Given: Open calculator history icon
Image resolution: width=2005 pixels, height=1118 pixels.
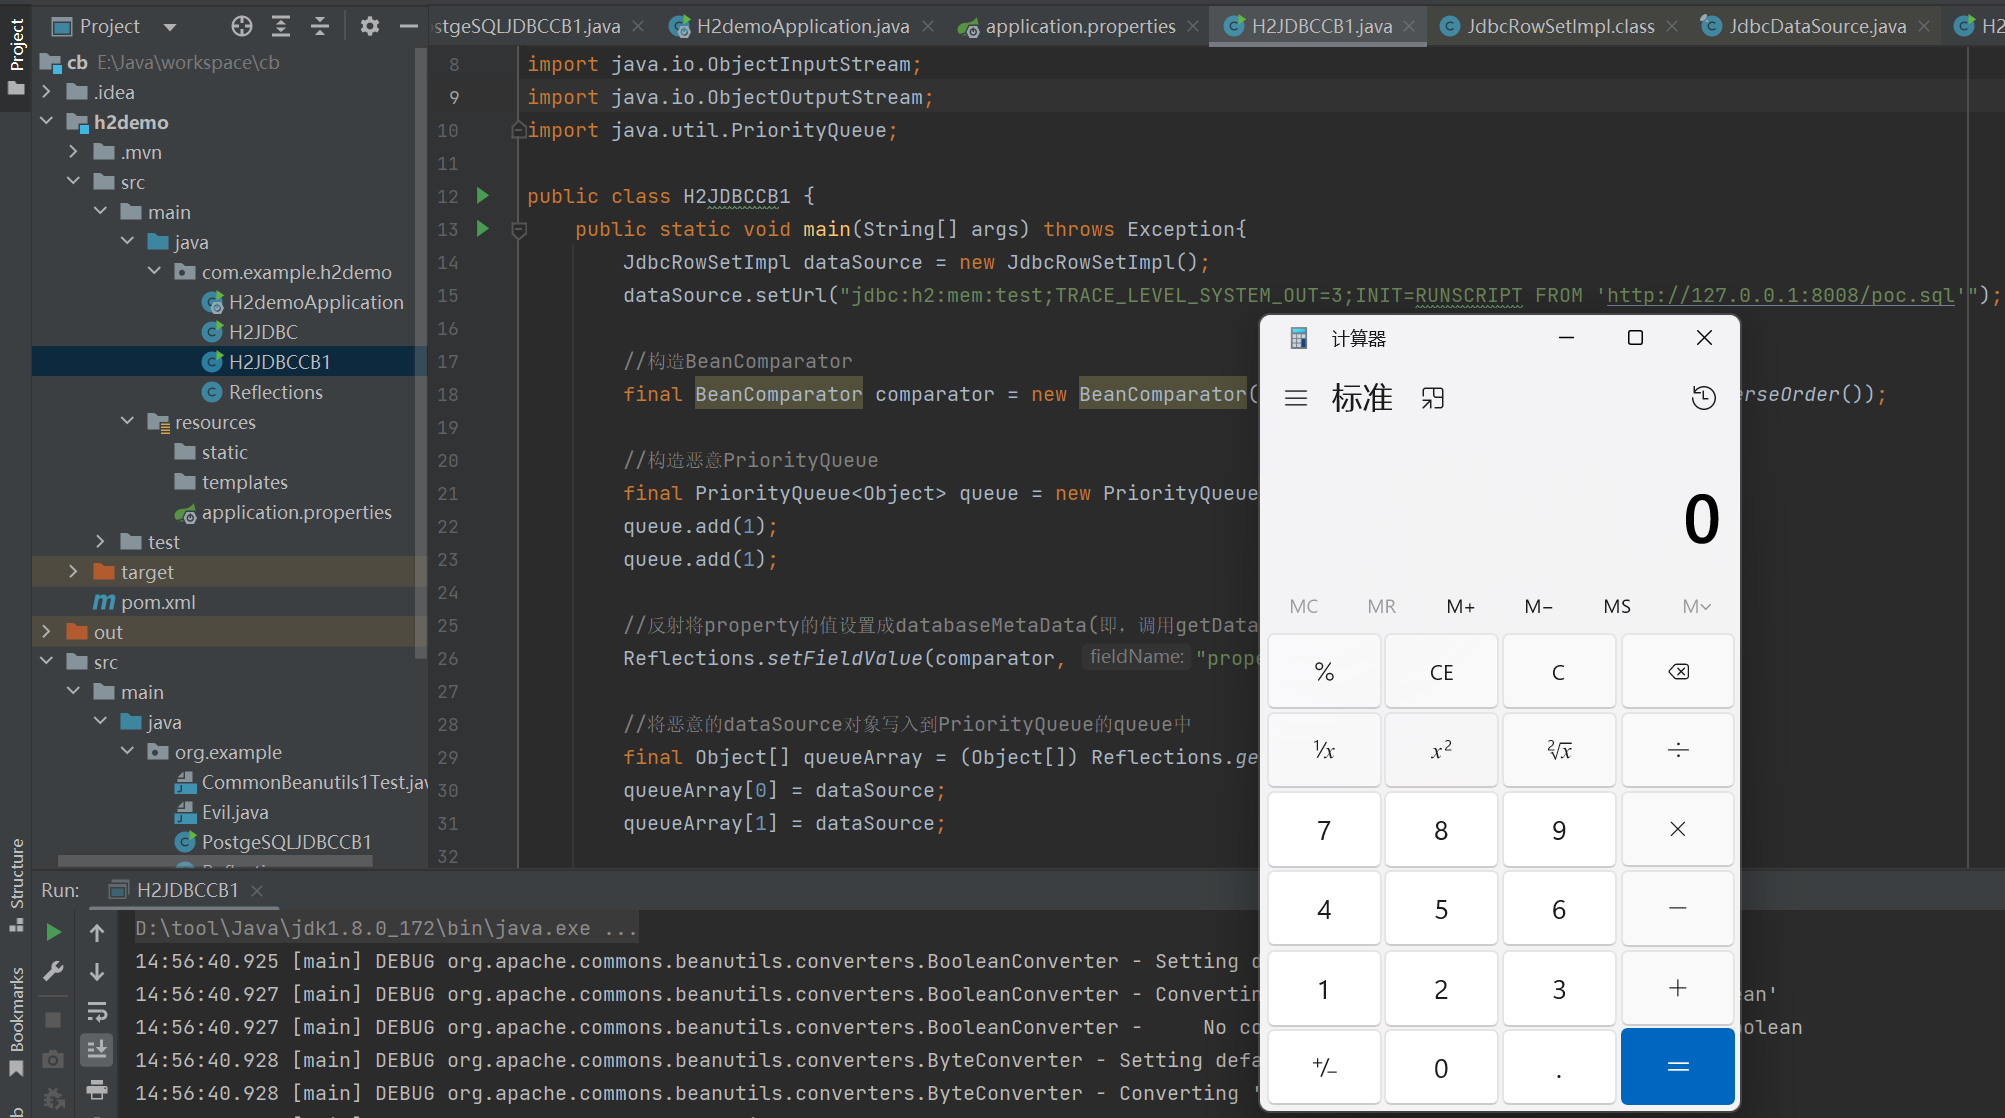Looking at the screenshot, I should [1703, 398].
